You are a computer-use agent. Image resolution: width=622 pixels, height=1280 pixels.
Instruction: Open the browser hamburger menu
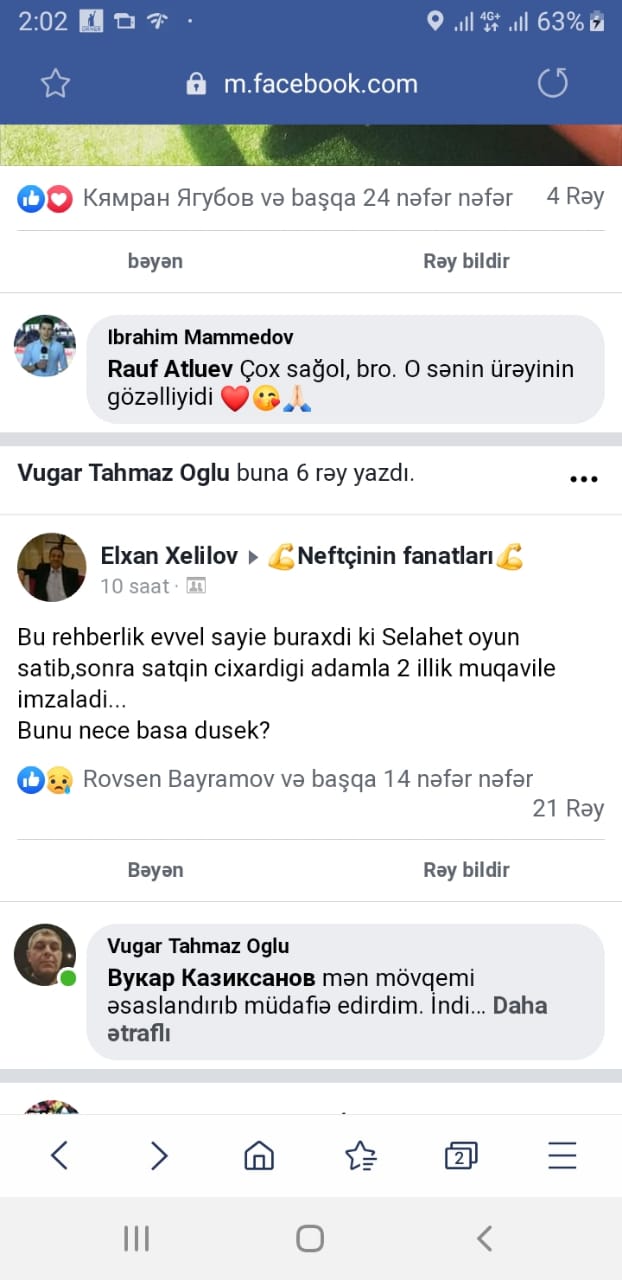tap(562, 1156)
